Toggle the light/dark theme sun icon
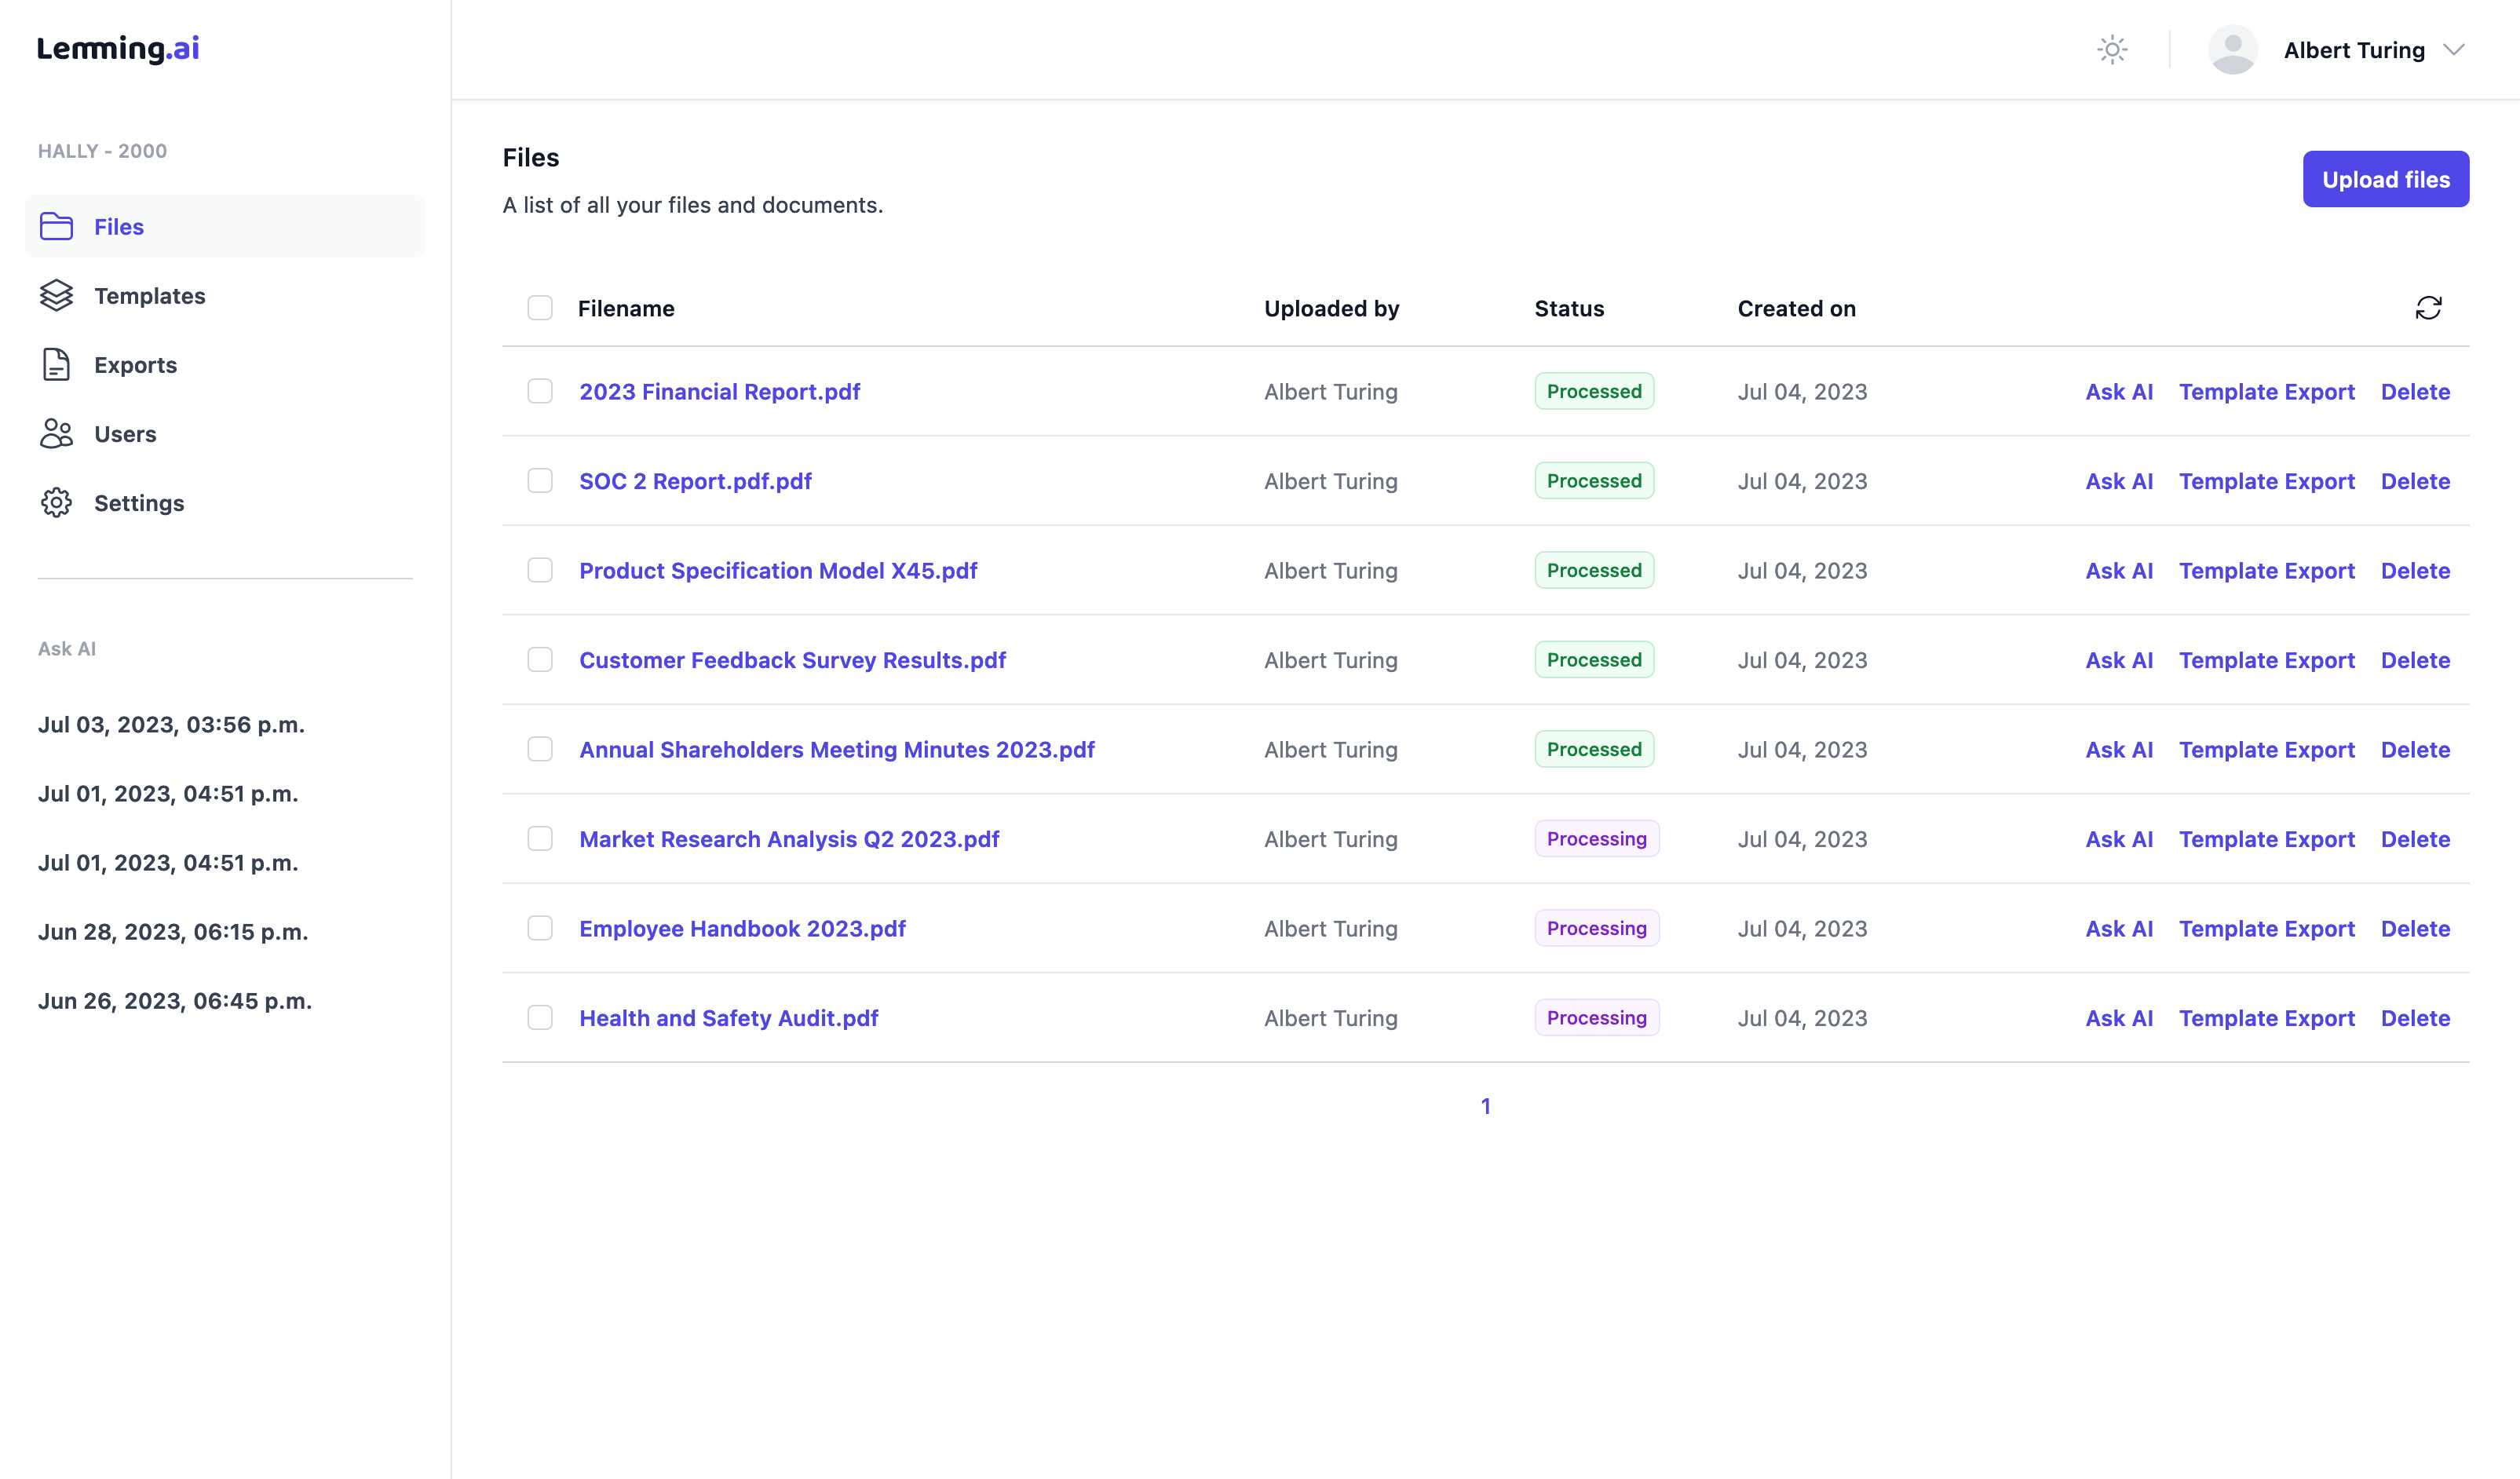This screenshot has width=2520, height=1479. click(x=2112, y=50)
